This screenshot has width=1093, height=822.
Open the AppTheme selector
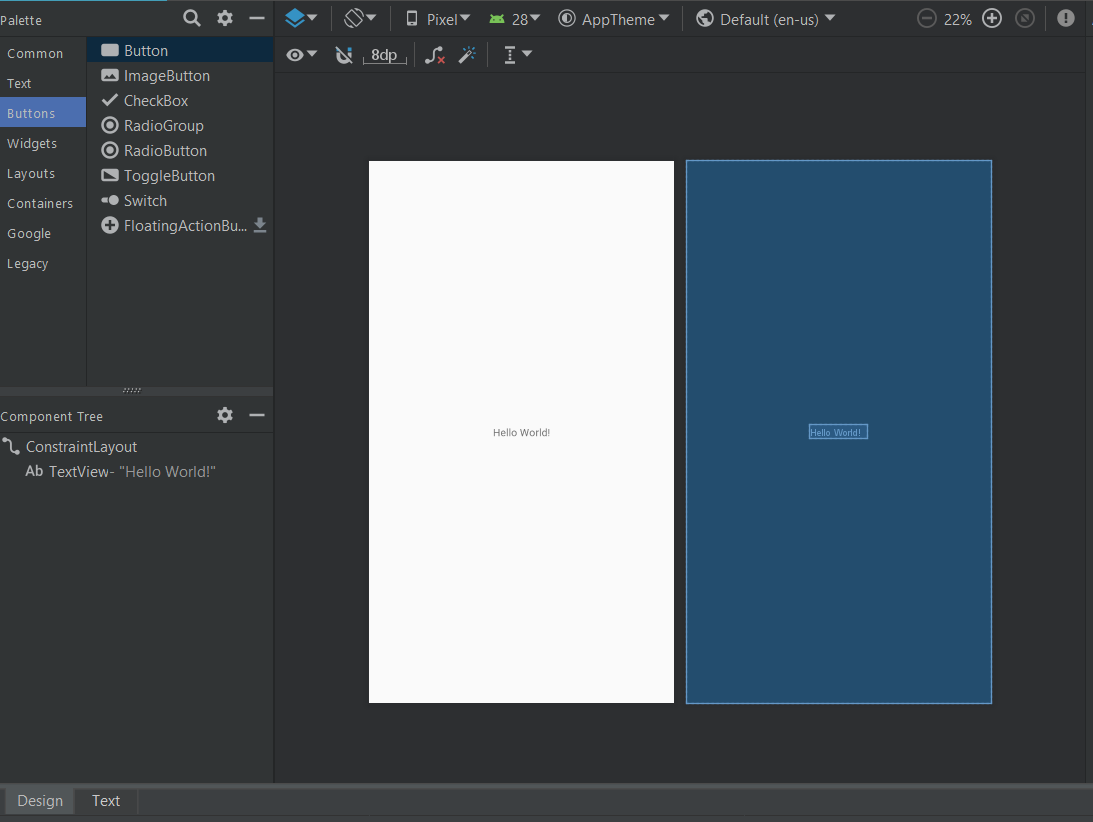coord(614,18)
